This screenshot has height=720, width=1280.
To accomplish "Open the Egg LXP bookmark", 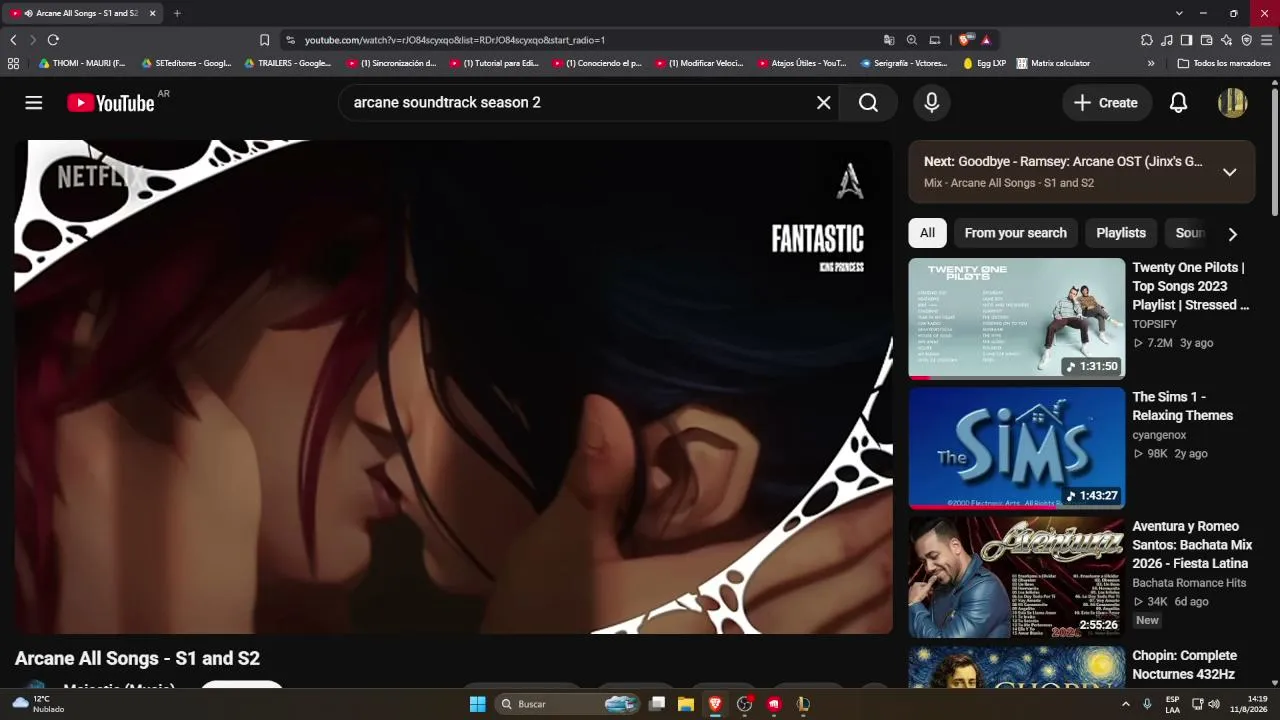I will pyautogui.click(x=984, y=63).
